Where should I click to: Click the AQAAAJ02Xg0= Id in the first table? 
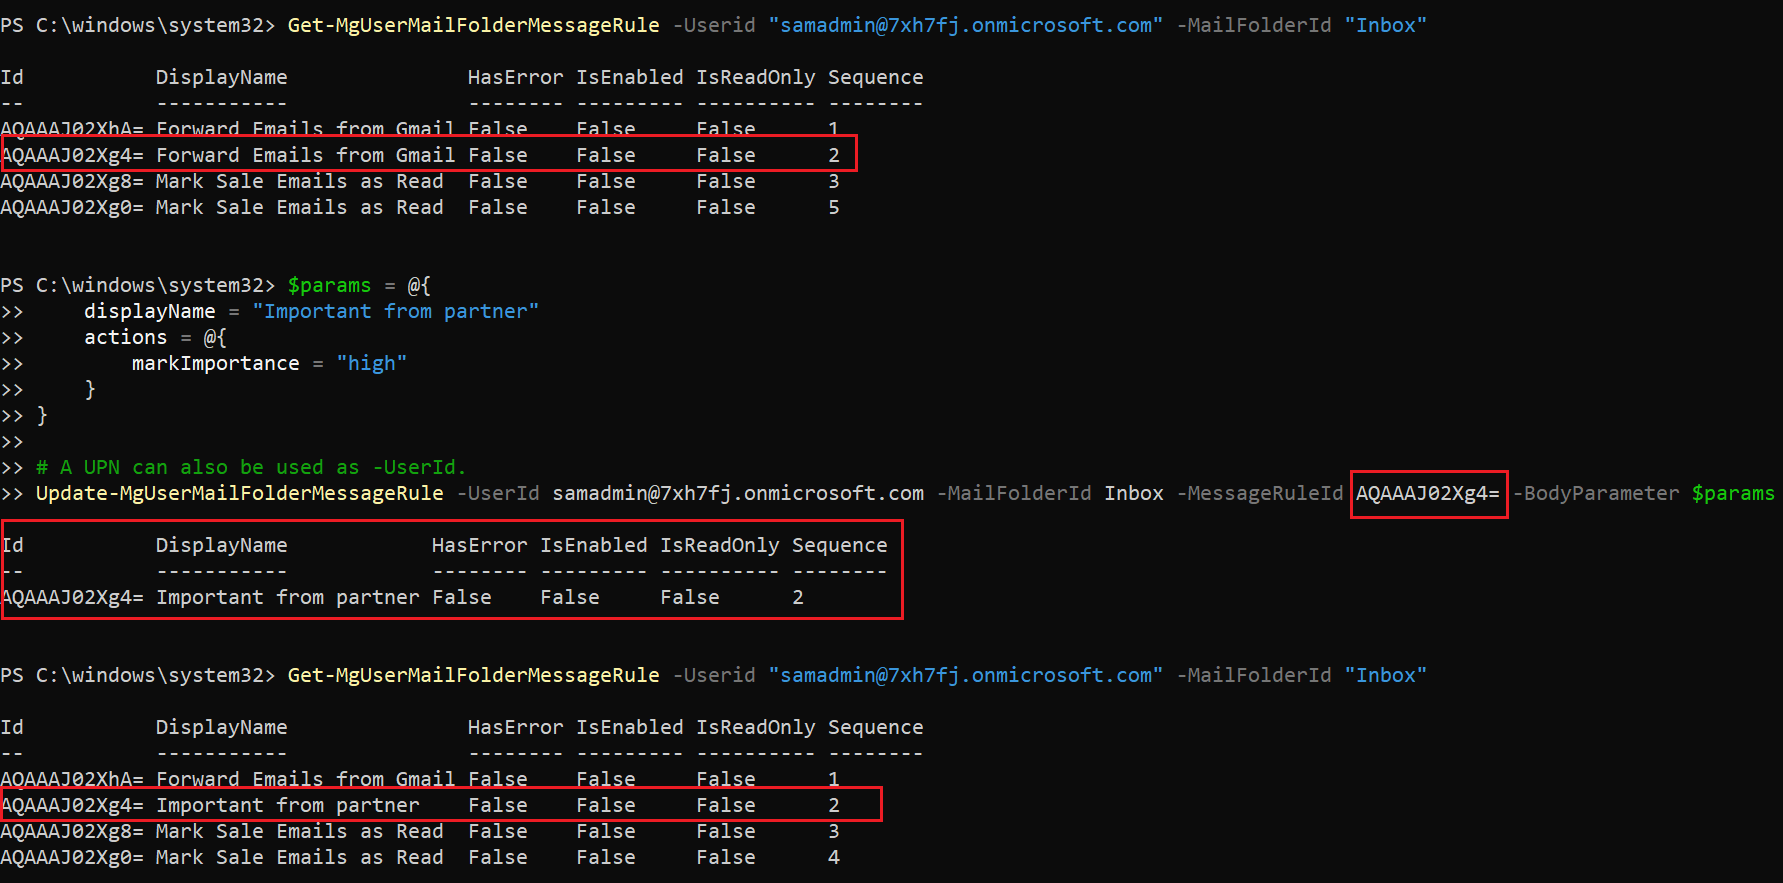72,208
